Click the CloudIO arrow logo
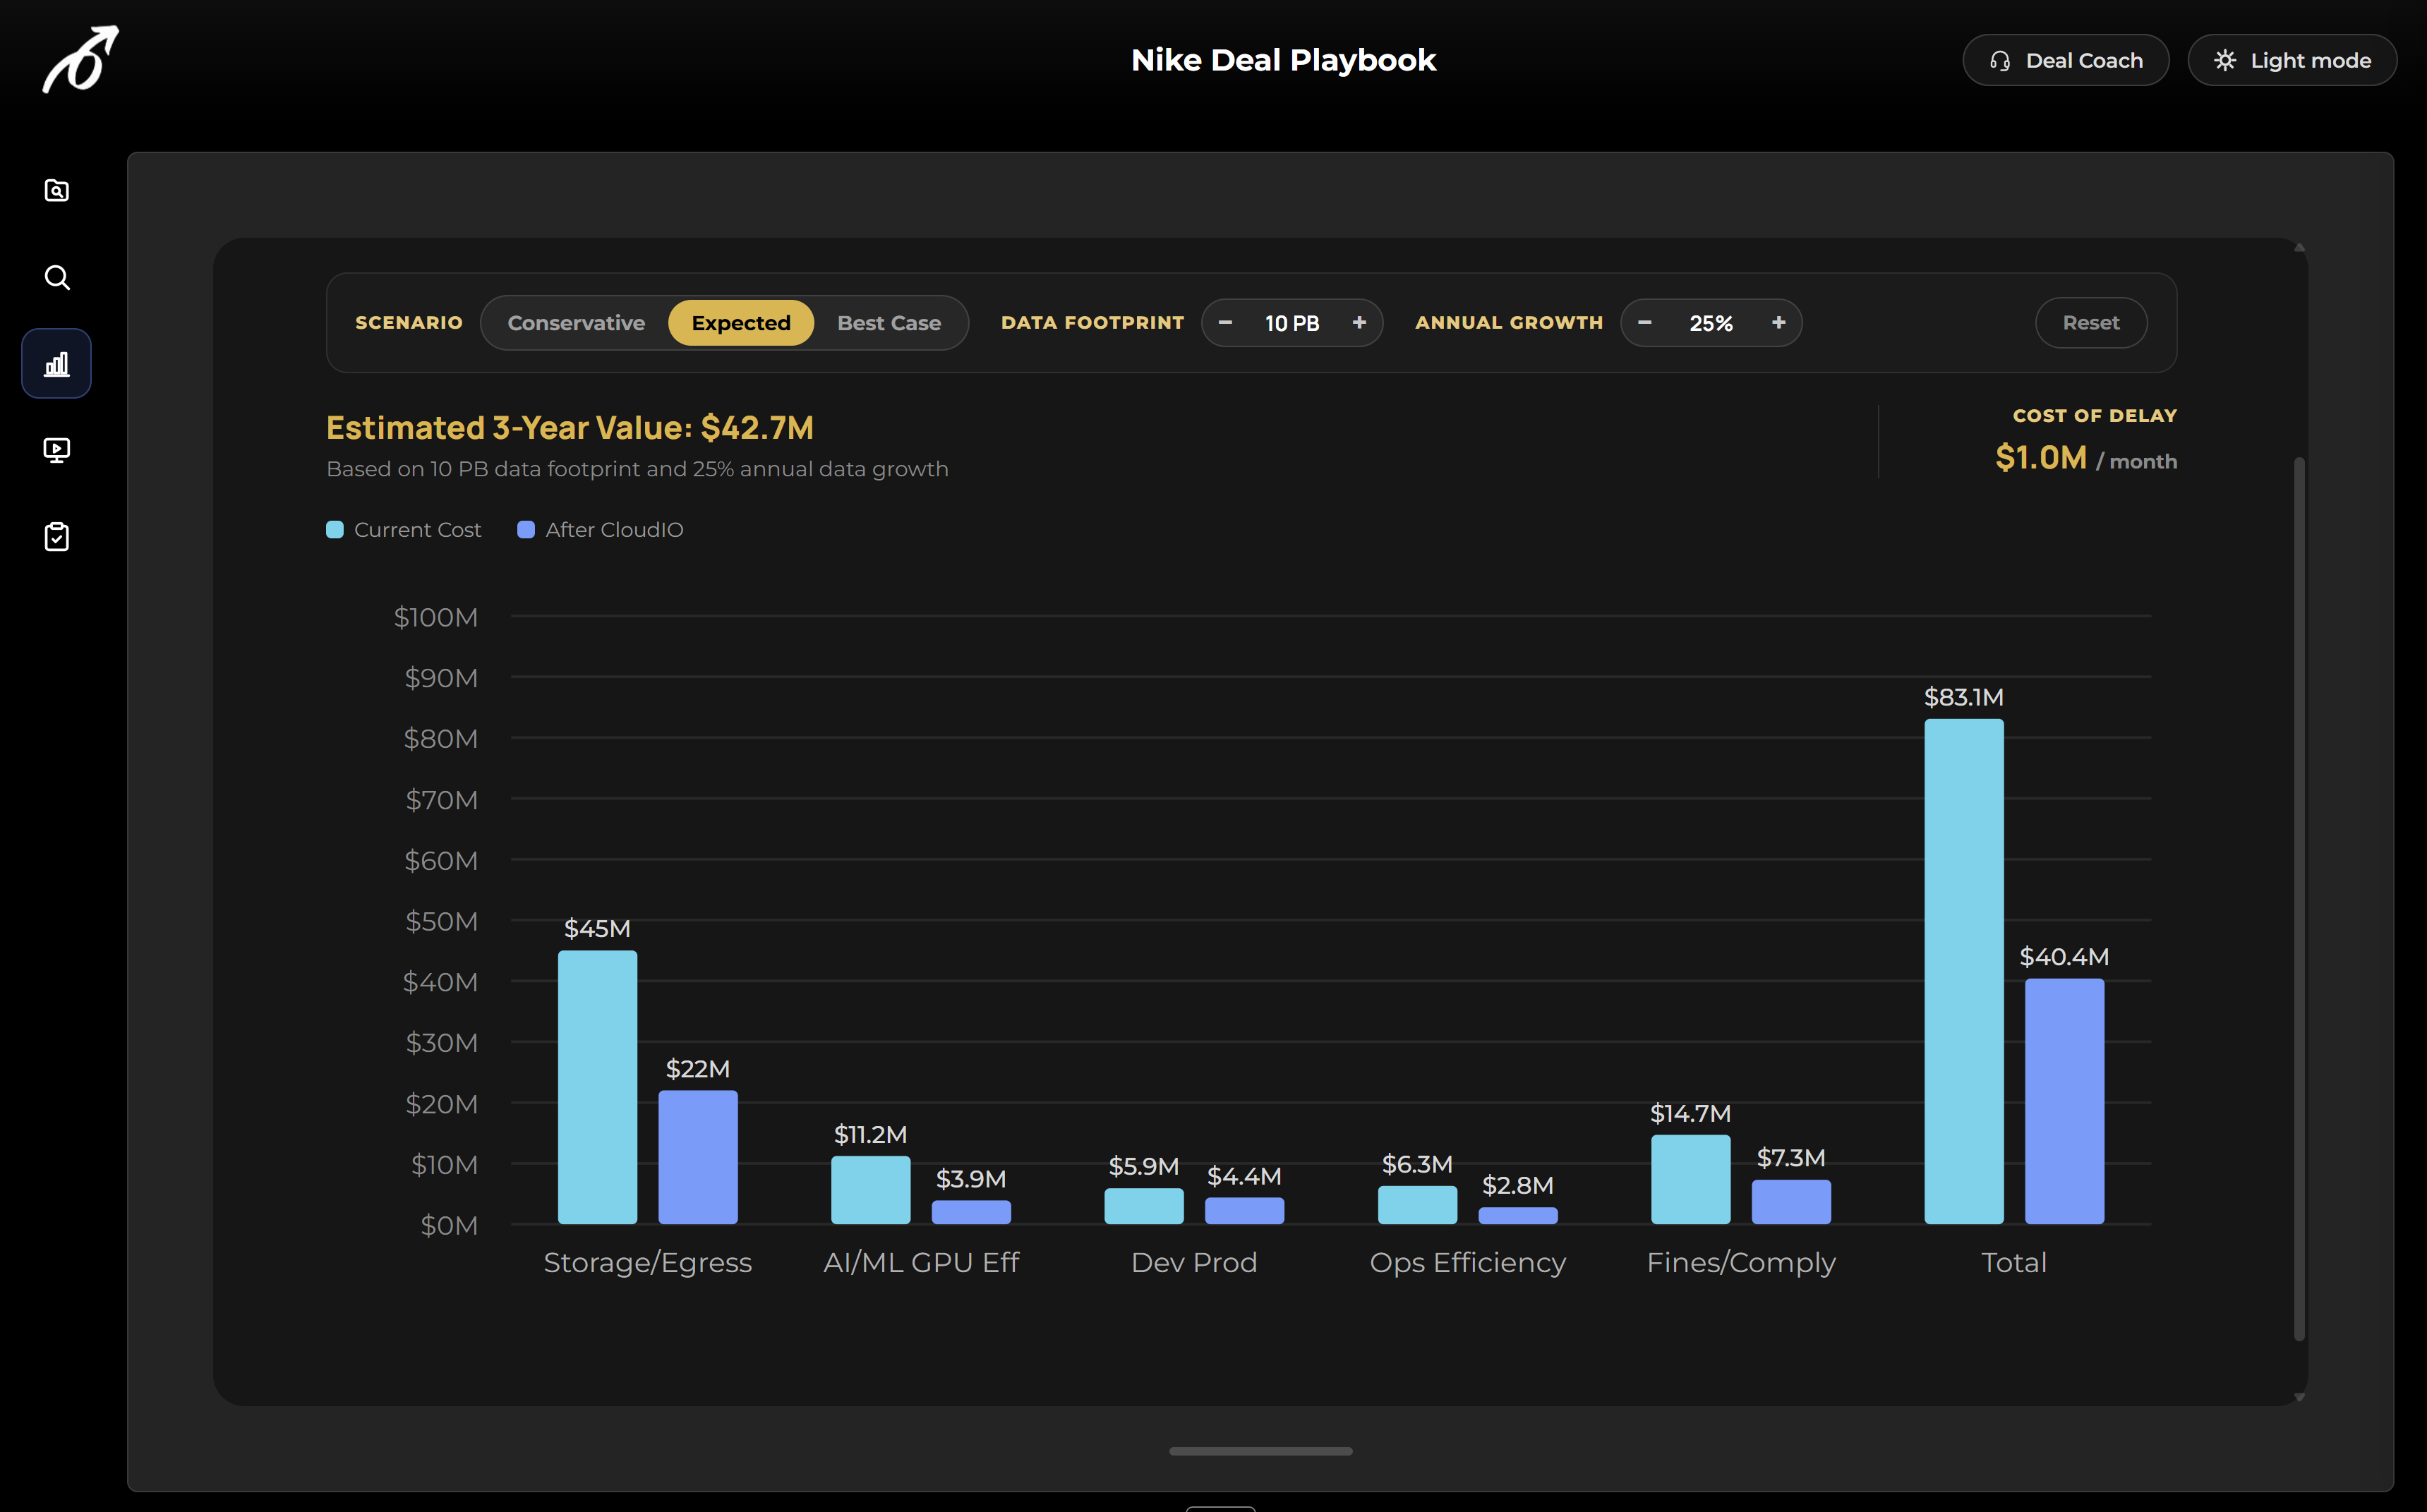The image size is (2427, 1512). pos(80,60)
